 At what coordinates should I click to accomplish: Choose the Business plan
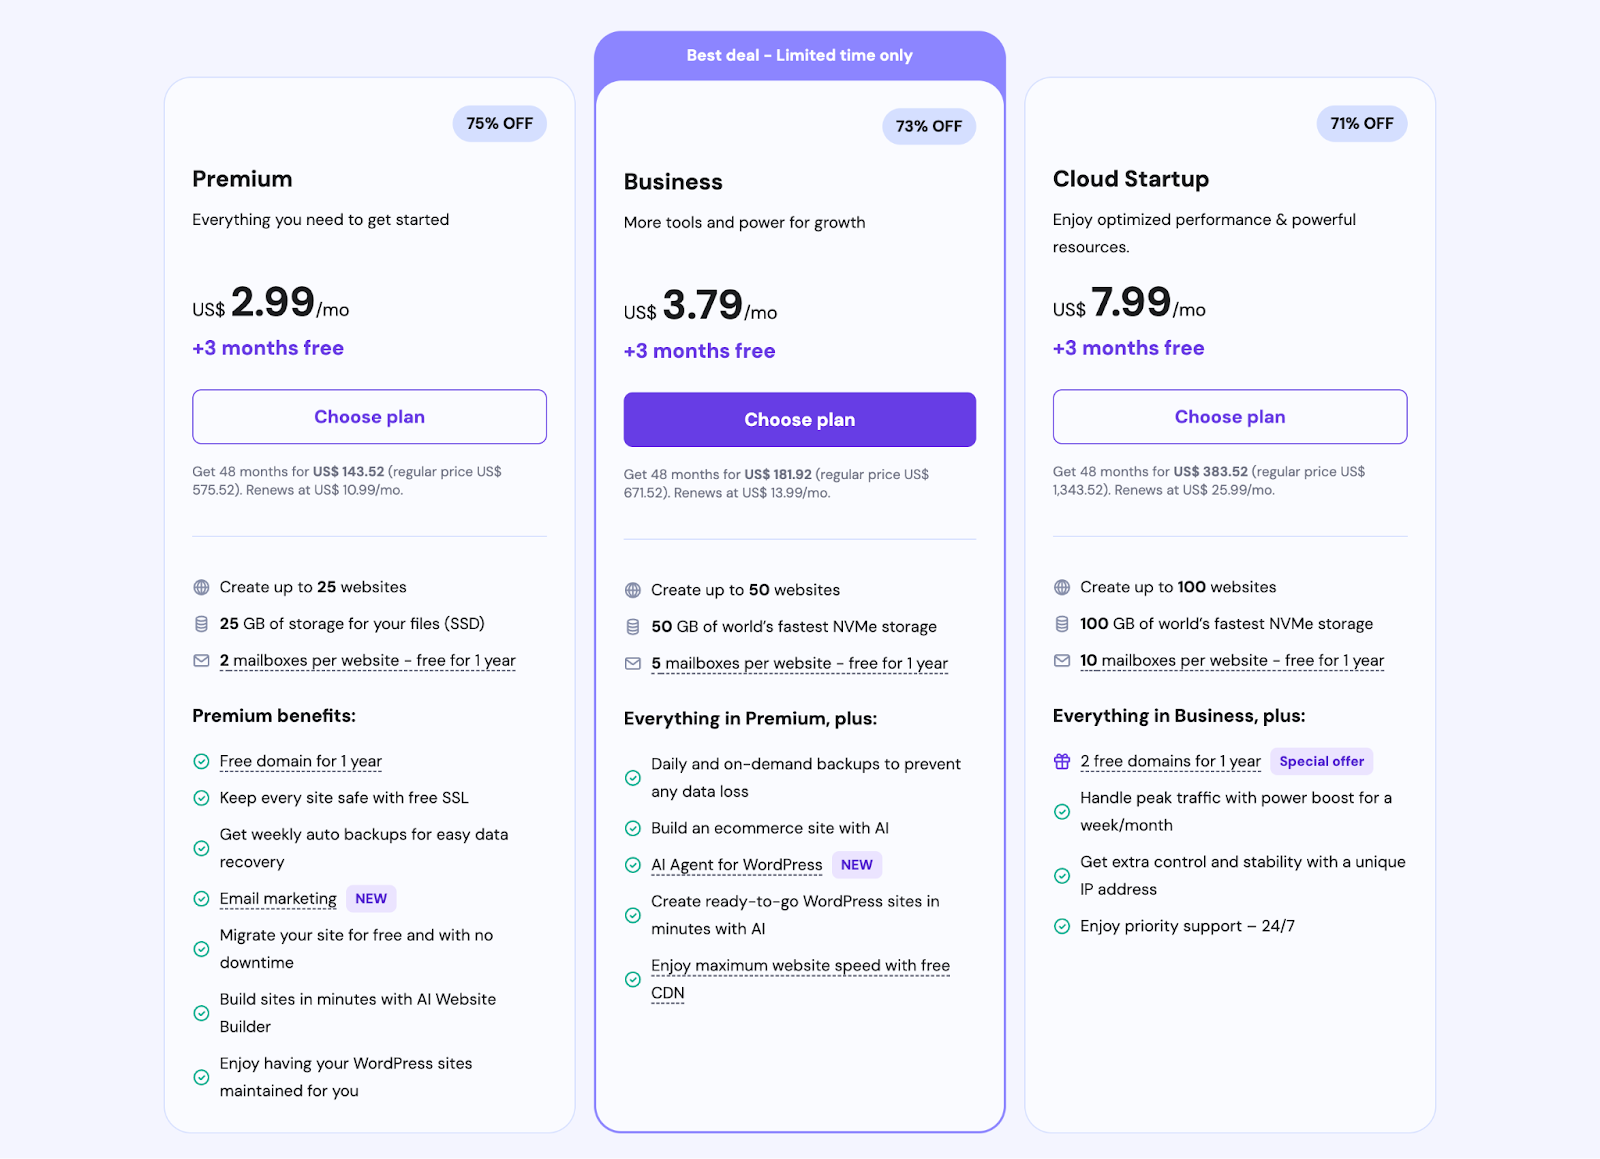pyautogui.click(x=799, y=420)
